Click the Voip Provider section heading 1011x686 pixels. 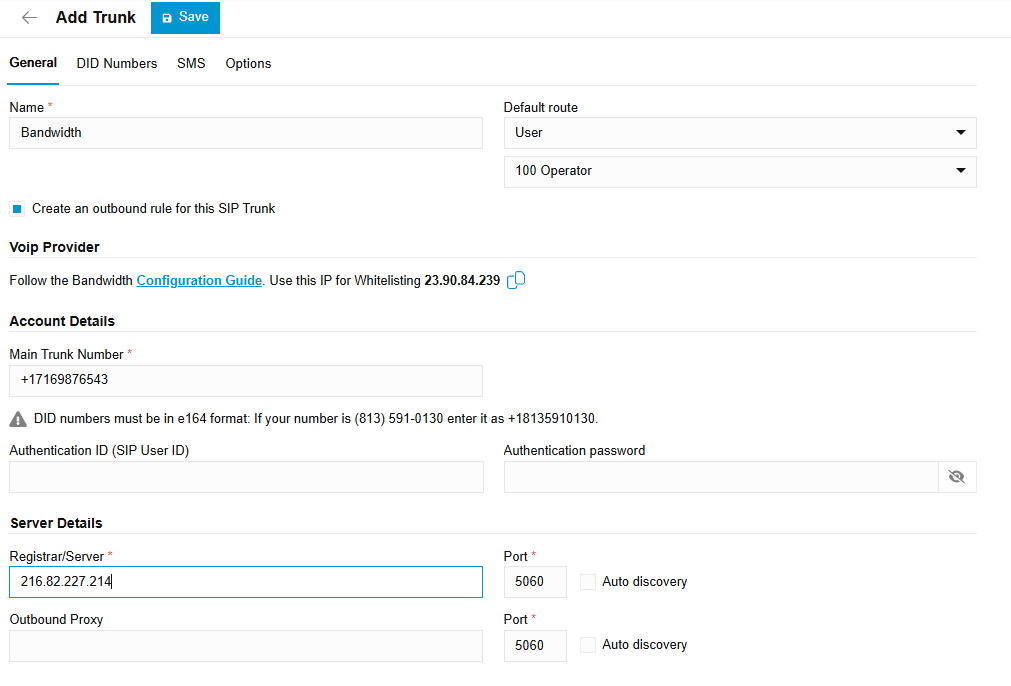click(54, 247)
